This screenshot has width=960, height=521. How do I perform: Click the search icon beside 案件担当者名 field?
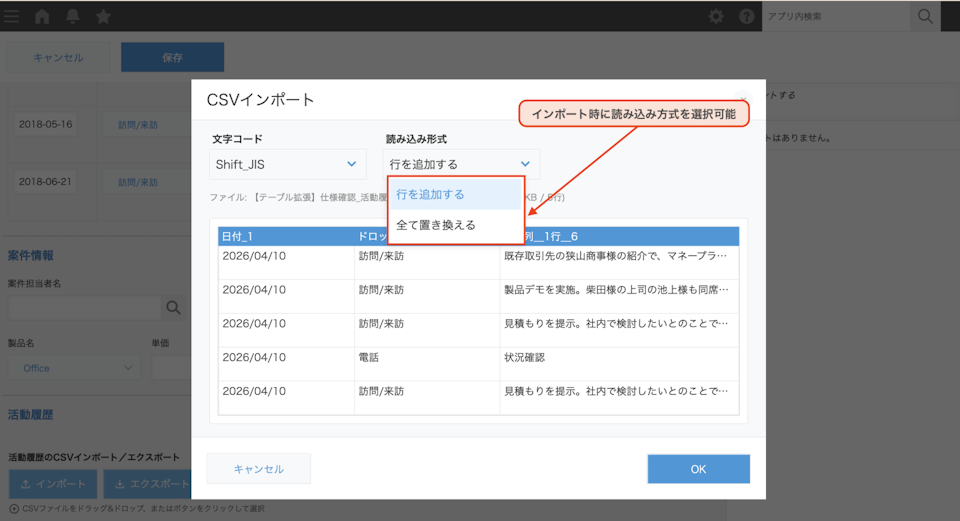[173, 308]
